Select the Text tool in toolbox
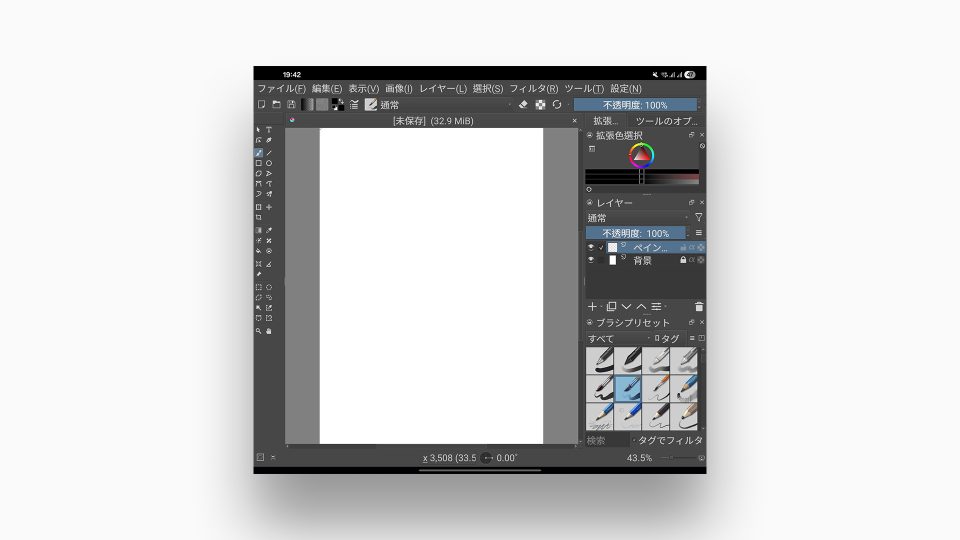Image resolution: width=960 pixels, height=540 pixels. pos(269,130)
